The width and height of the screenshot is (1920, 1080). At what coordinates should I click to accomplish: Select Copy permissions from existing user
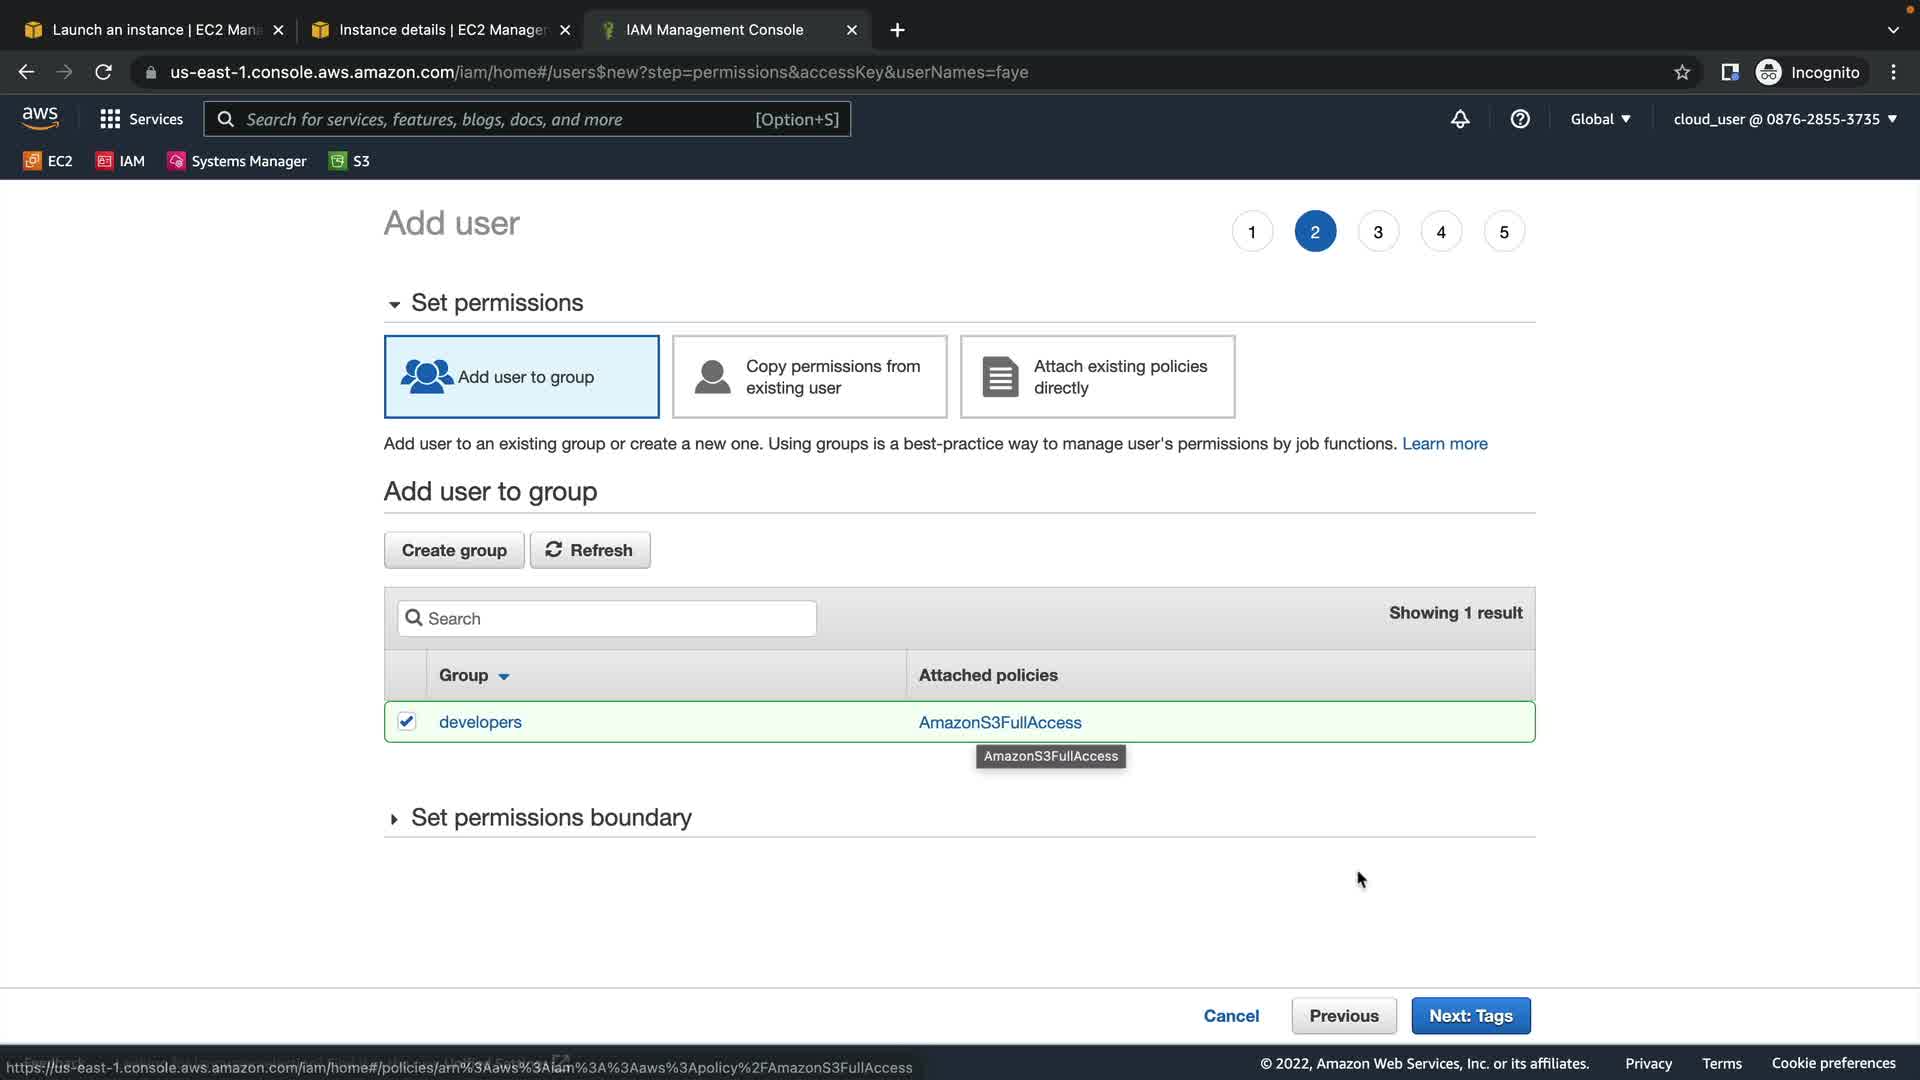[x=809, y=377]
